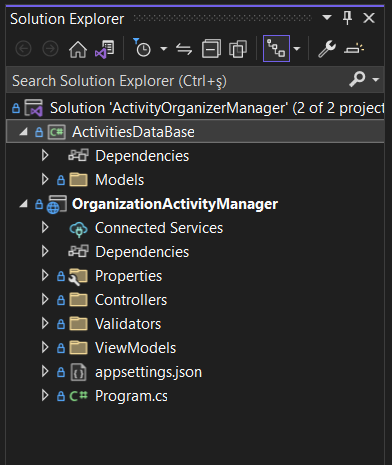Click the Properties wrench folder icon
Screen dimensions: 392x465
coord(78,277)
